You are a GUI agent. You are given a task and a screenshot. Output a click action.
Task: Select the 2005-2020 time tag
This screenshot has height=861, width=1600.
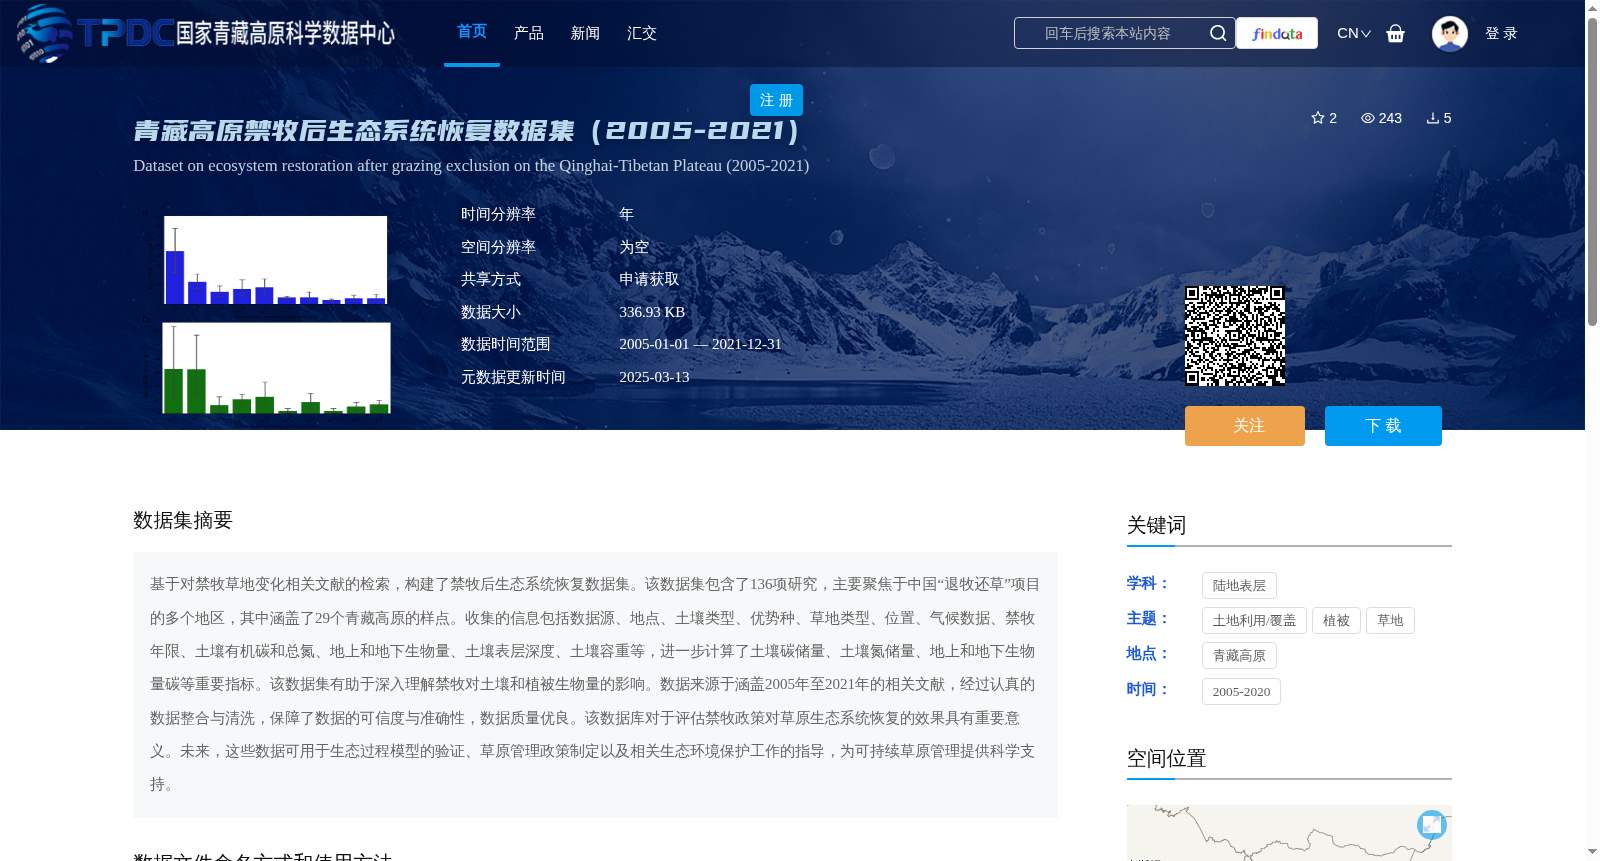(1241, 692)
